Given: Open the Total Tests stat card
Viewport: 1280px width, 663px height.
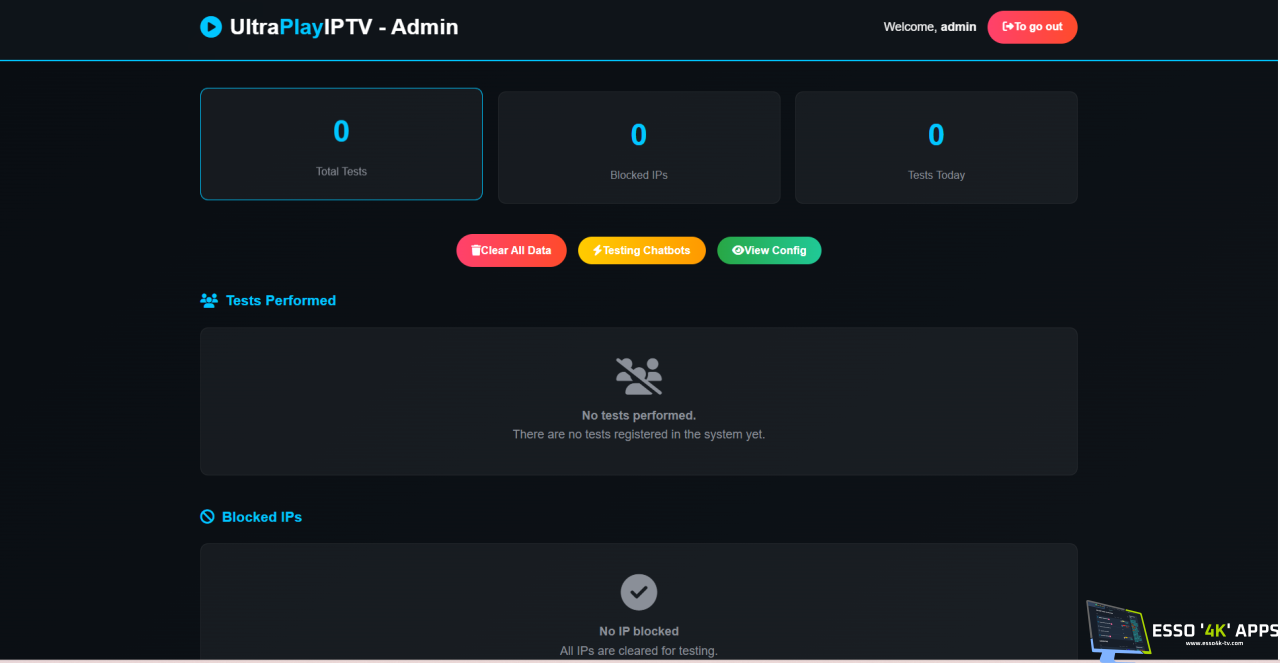Looking at the screenshot, I should click(x=341, y=144).
